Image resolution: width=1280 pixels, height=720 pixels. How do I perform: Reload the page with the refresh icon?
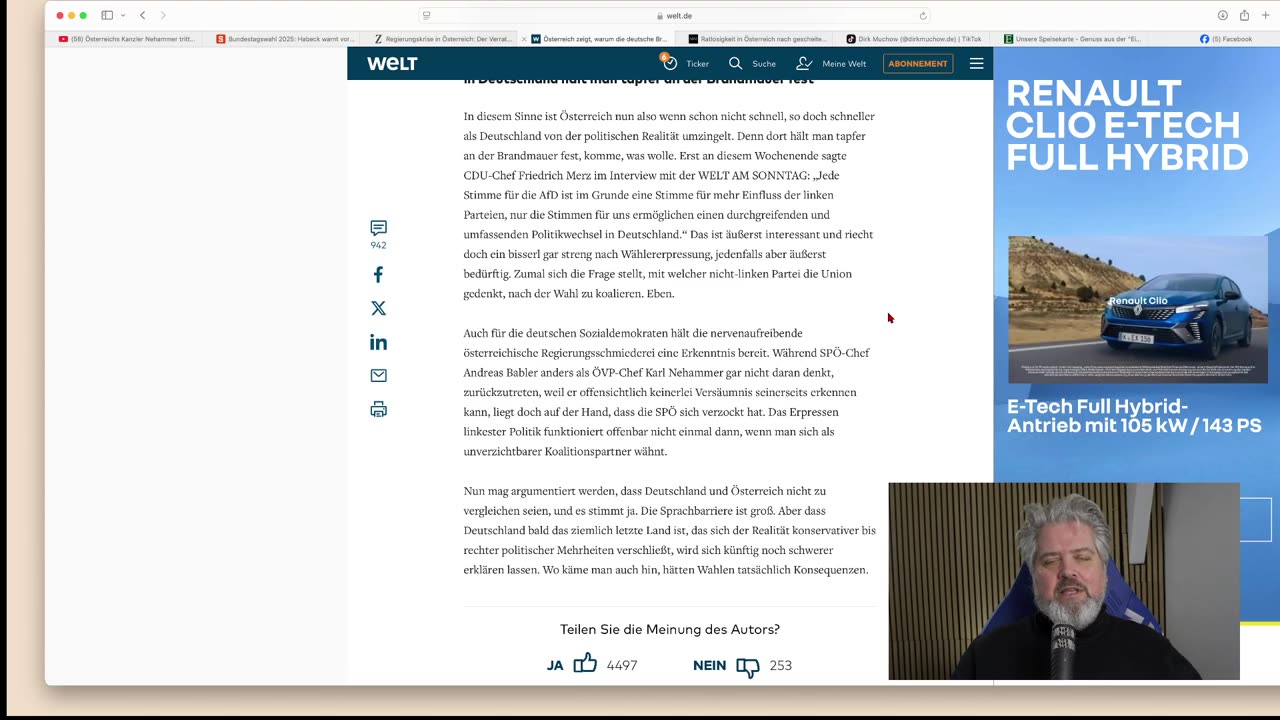pos(923,15)
